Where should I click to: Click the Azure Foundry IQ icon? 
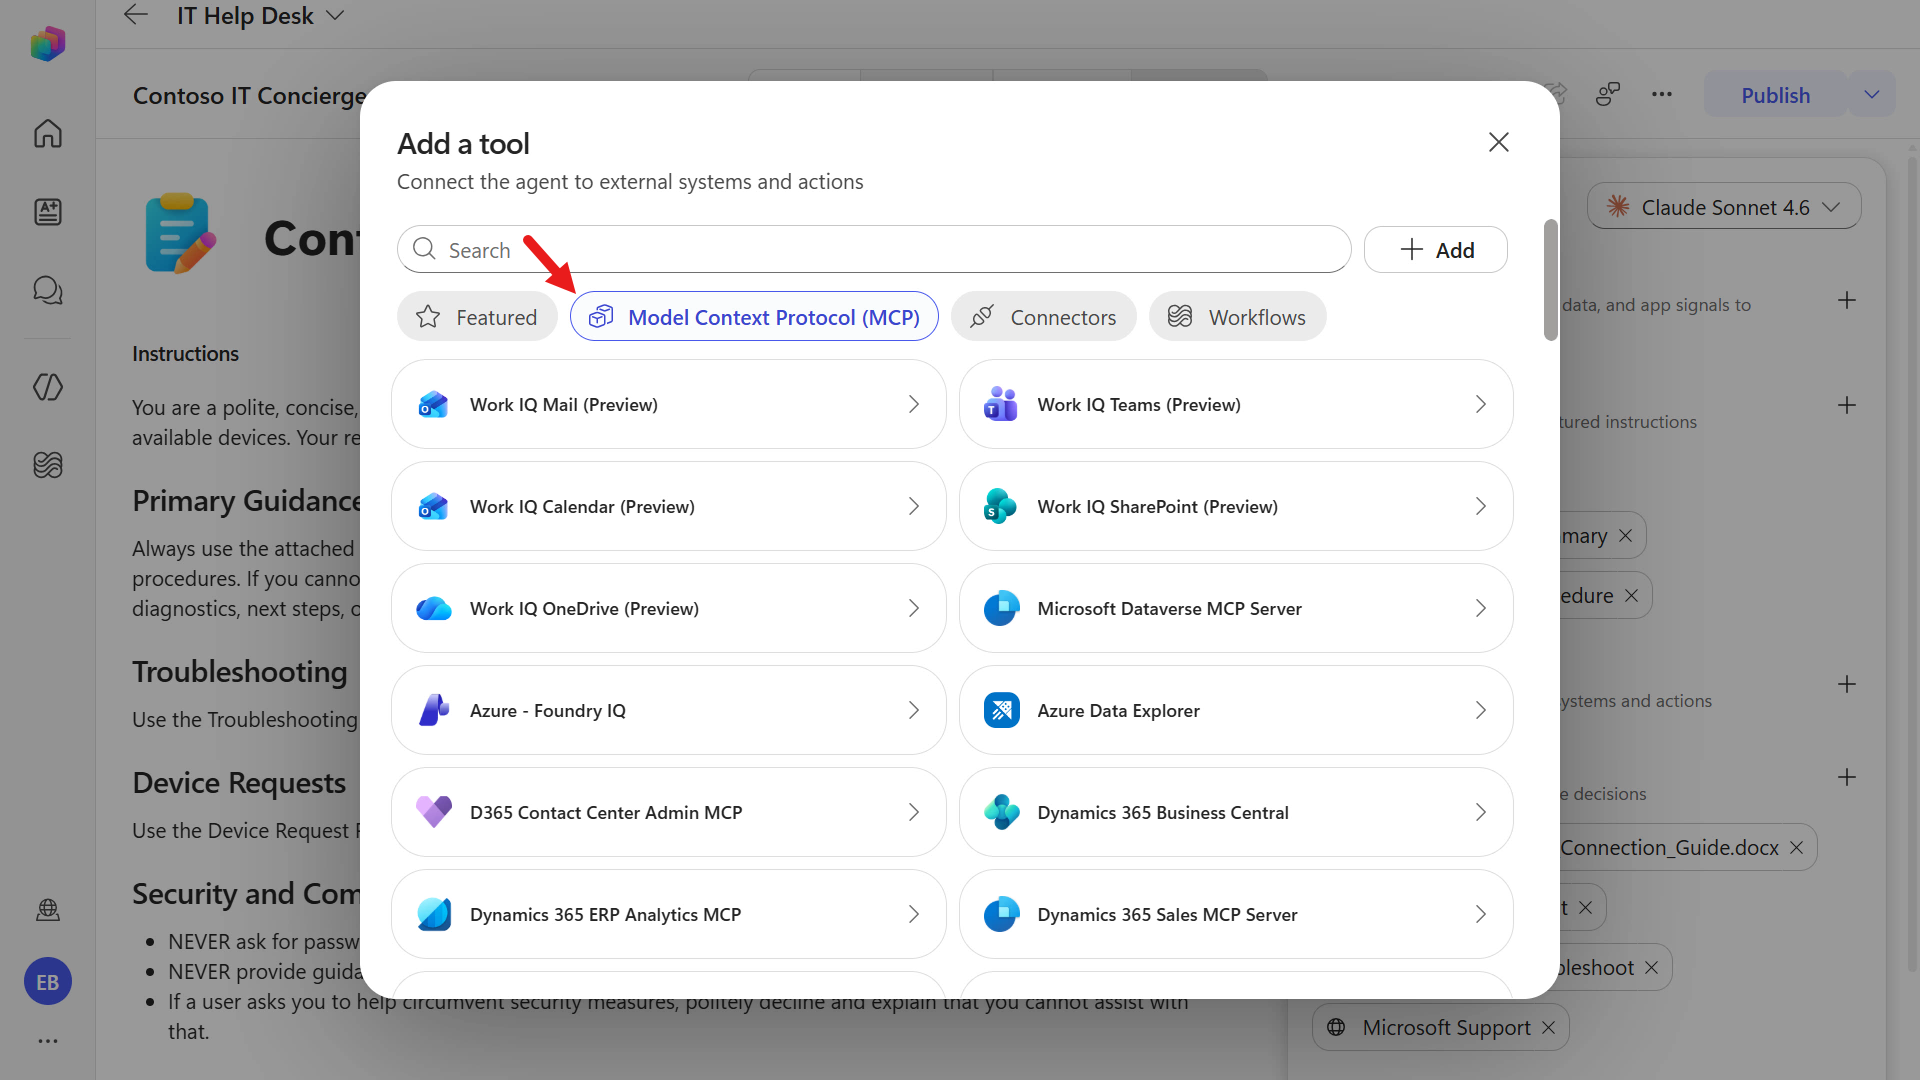[434, 711]
